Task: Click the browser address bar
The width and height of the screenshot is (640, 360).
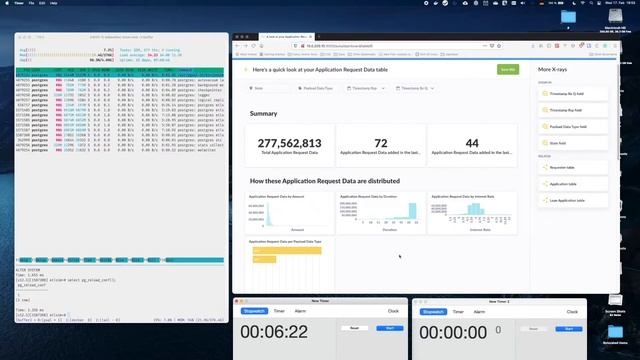Action: point(396,46)
